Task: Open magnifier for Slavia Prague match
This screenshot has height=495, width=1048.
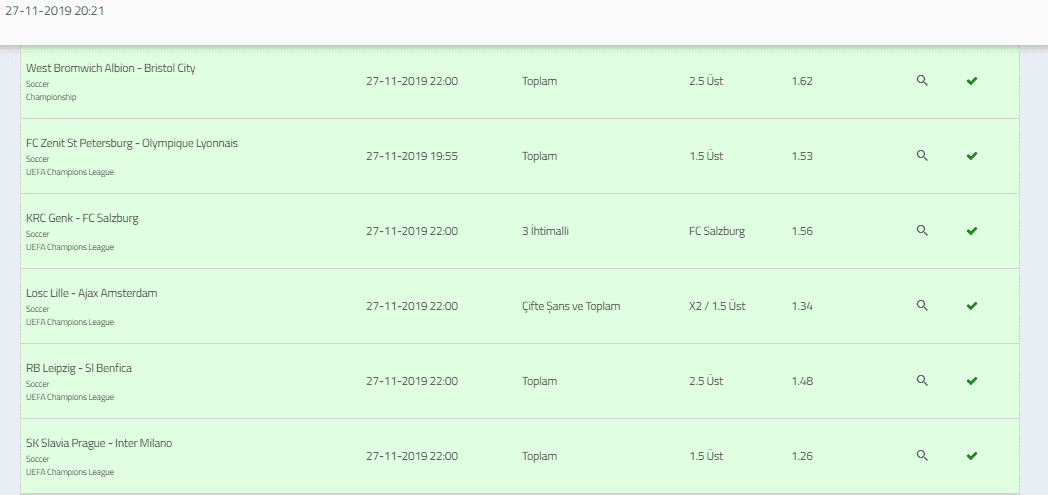Action: coord(922,456)
